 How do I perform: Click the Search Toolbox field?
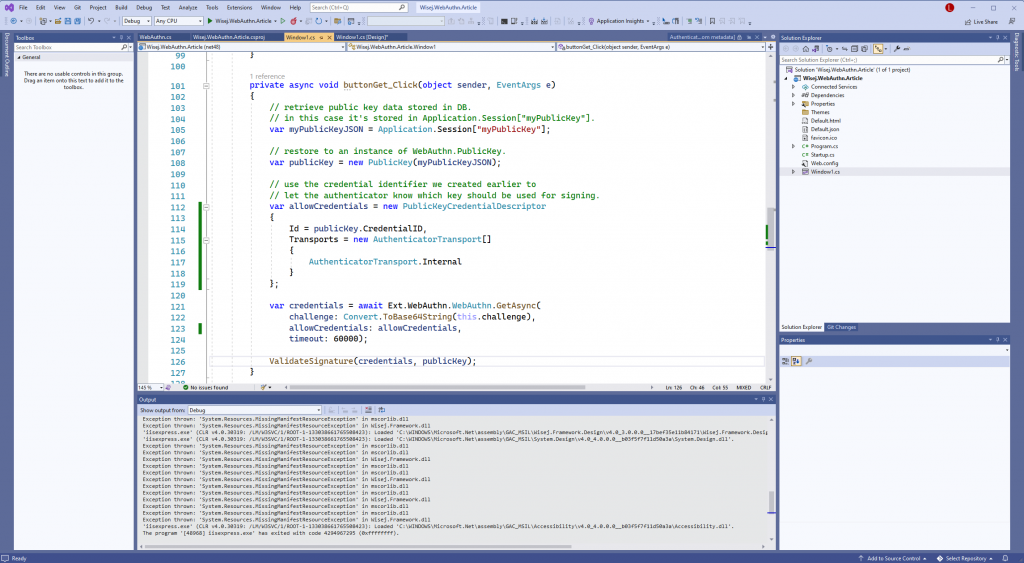72,47
